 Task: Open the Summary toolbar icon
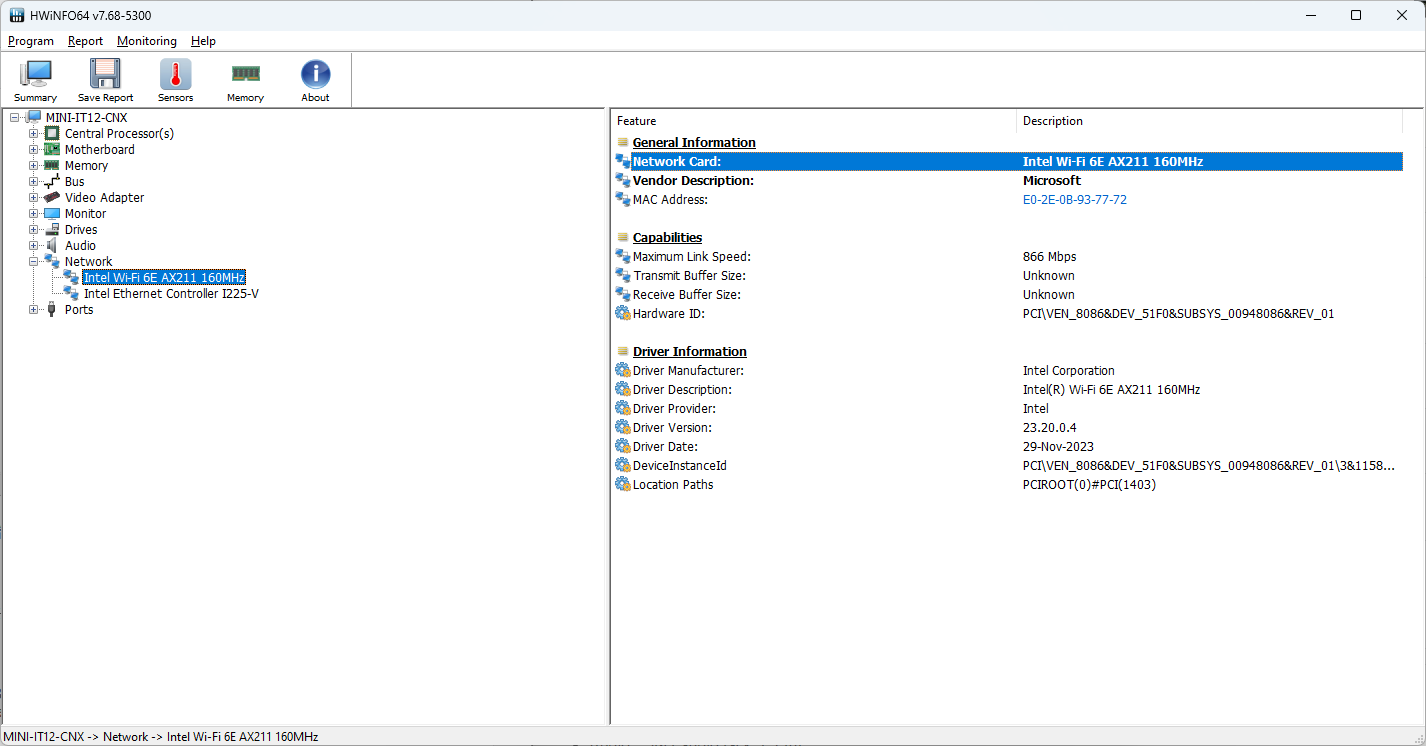36,74
